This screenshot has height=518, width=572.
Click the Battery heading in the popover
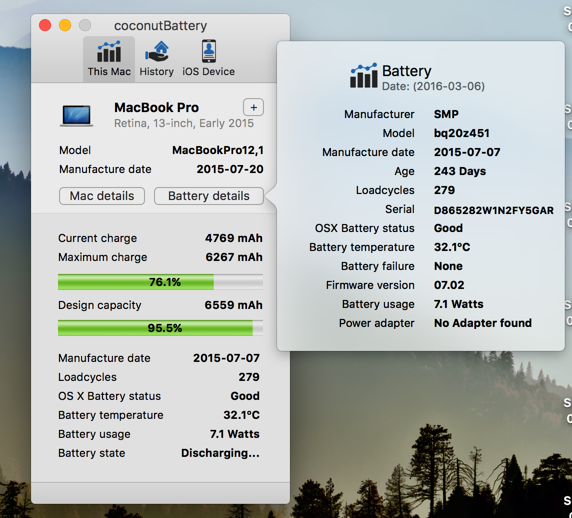pos(406,71)
